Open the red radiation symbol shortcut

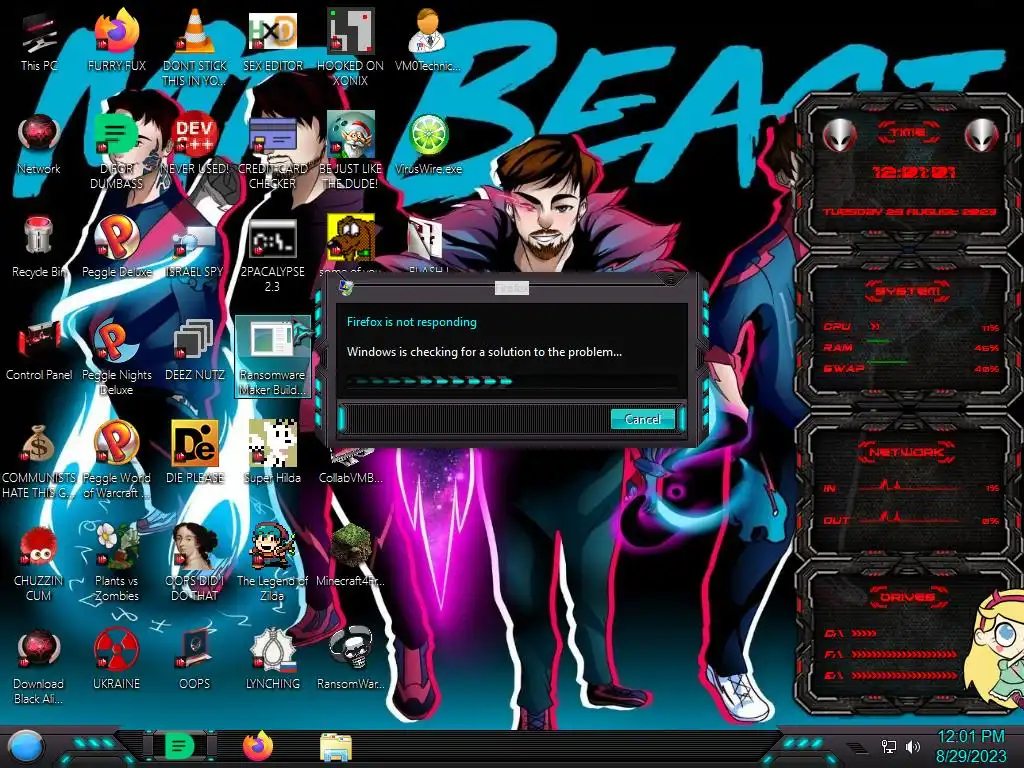pos(117,660)
